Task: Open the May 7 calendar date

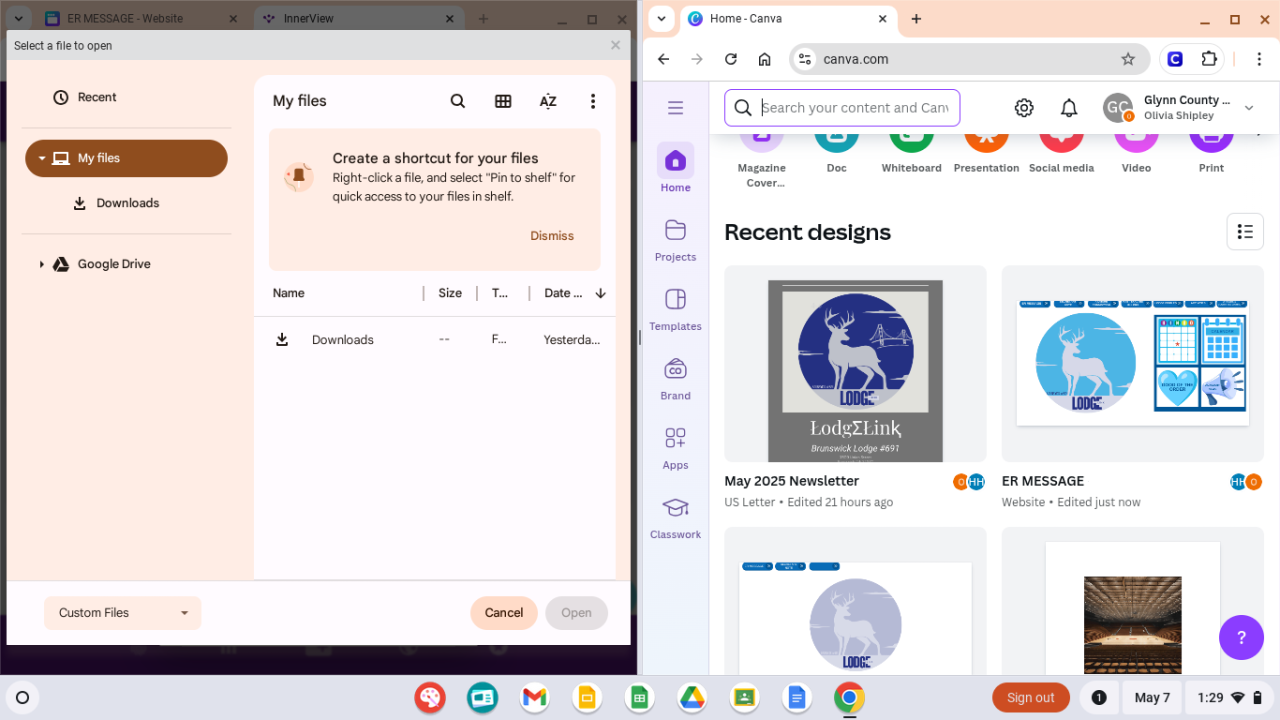Action: click(x=1152, y=698)
